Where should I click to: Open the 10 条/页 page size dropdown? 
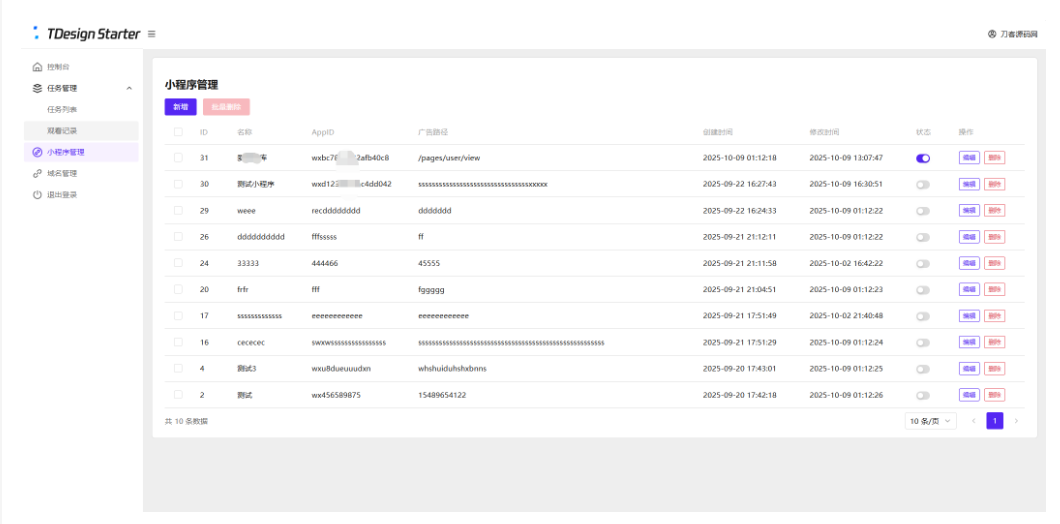point(930,421)
